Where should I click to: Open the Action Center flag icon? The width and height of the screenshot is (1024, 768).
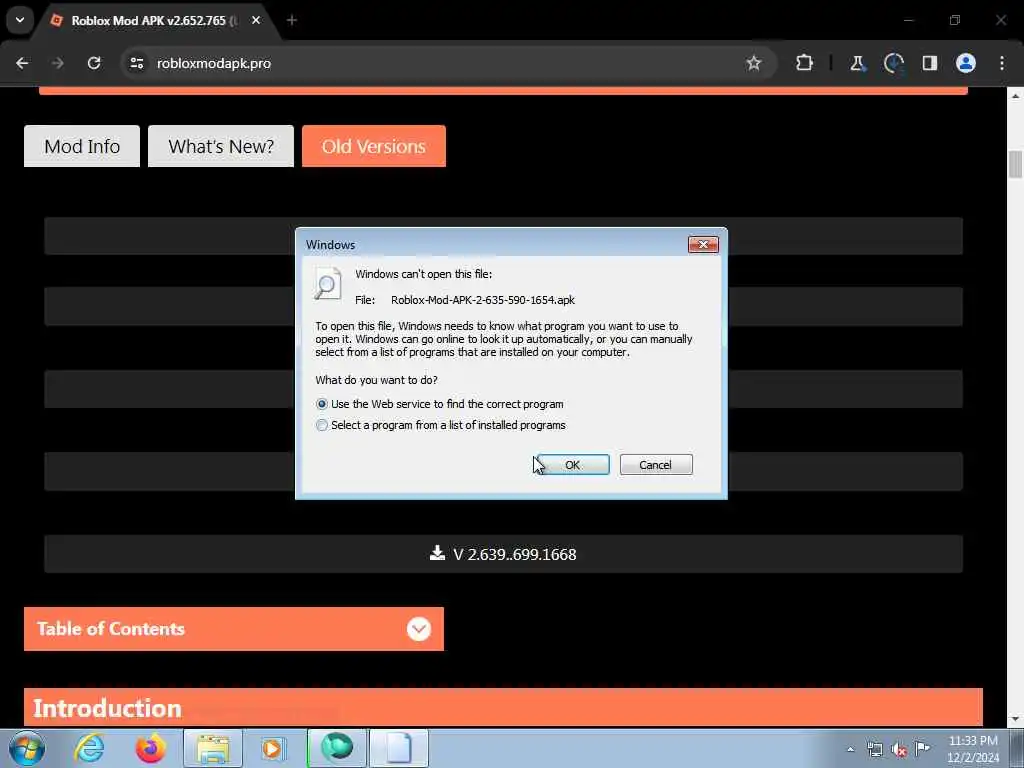point(922,749)
